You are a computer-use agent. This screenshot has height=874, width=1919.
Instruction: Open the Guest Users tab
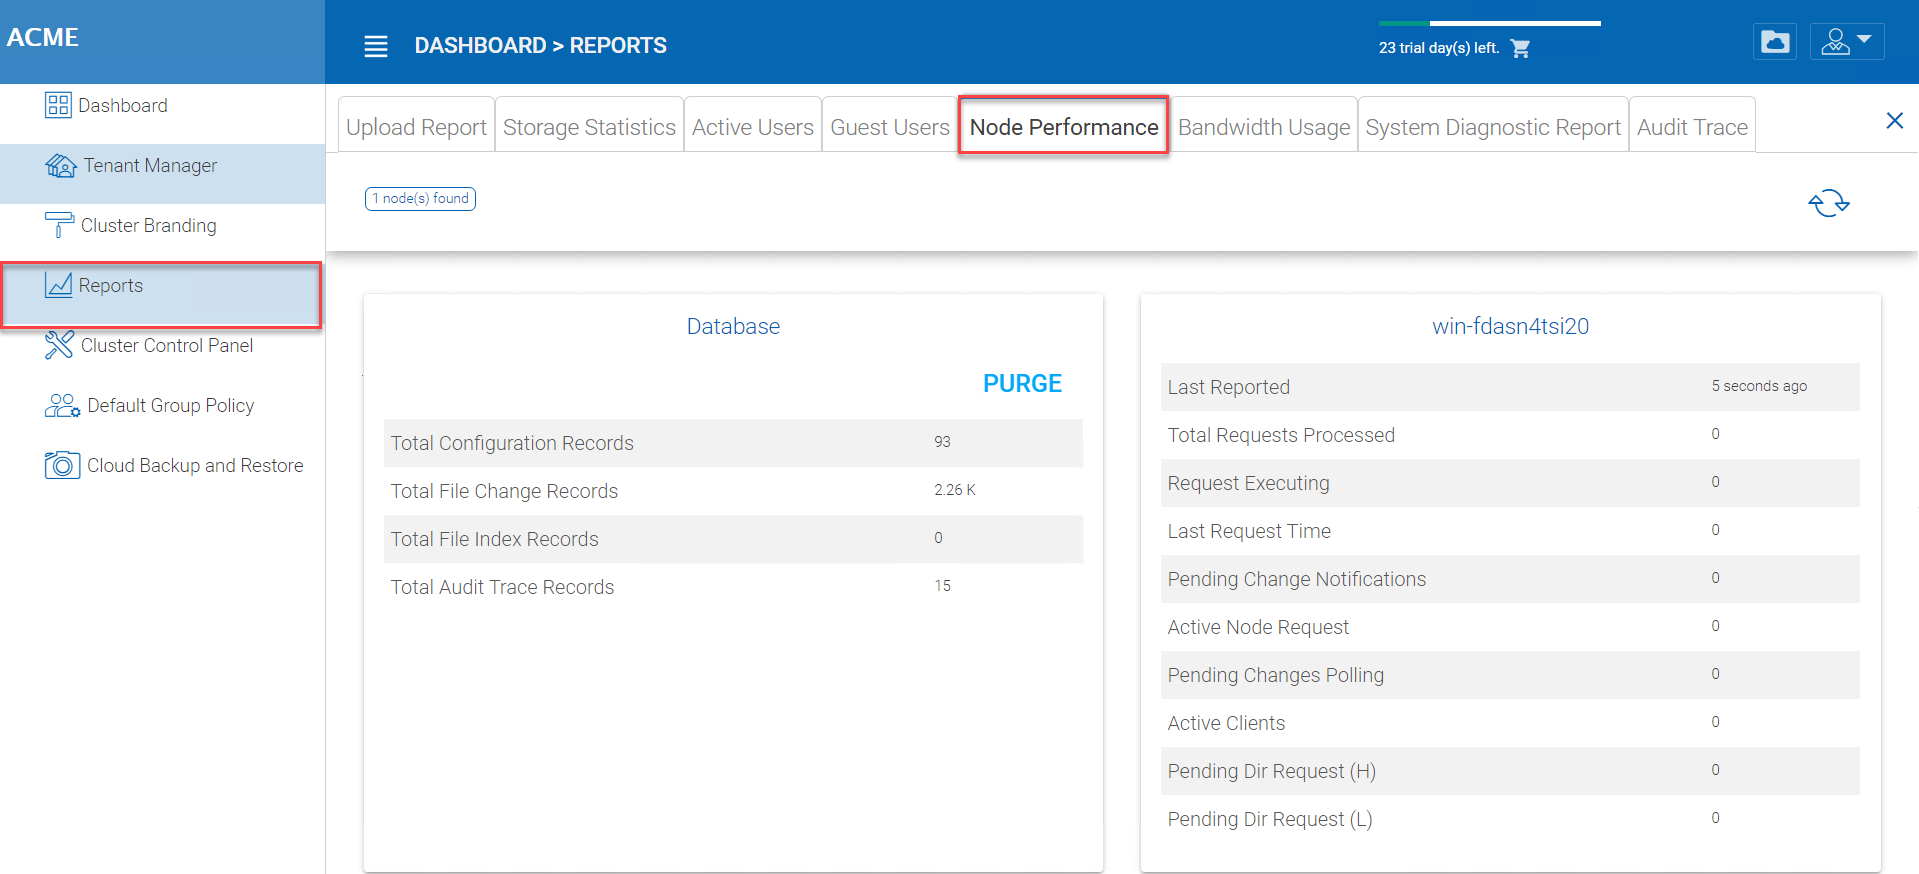(x=890, y=127)
